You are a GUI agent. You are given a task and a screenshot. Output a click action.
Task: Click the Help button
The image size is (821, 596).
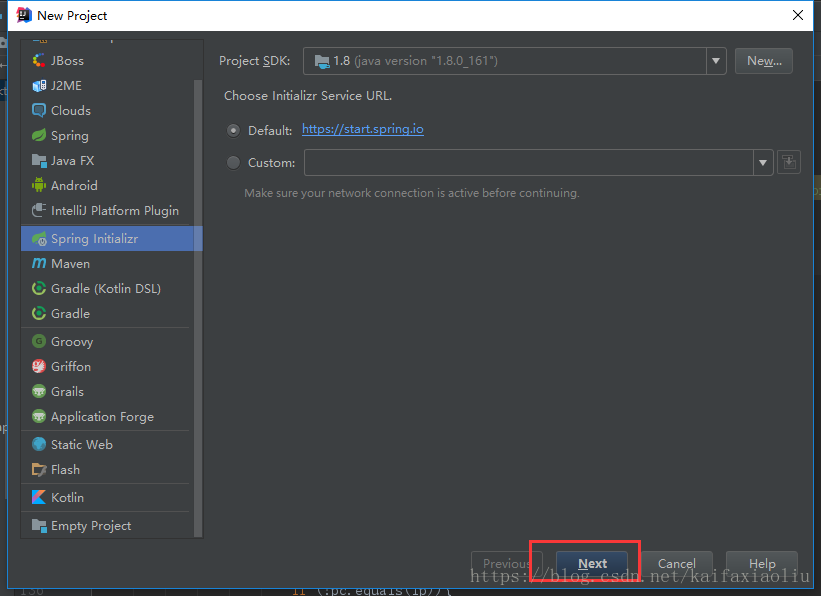click(762, 564)
